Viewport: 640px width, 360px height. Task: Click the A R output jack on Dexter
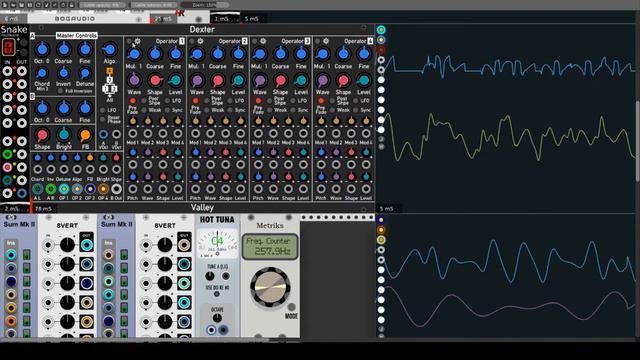(51, 189)
